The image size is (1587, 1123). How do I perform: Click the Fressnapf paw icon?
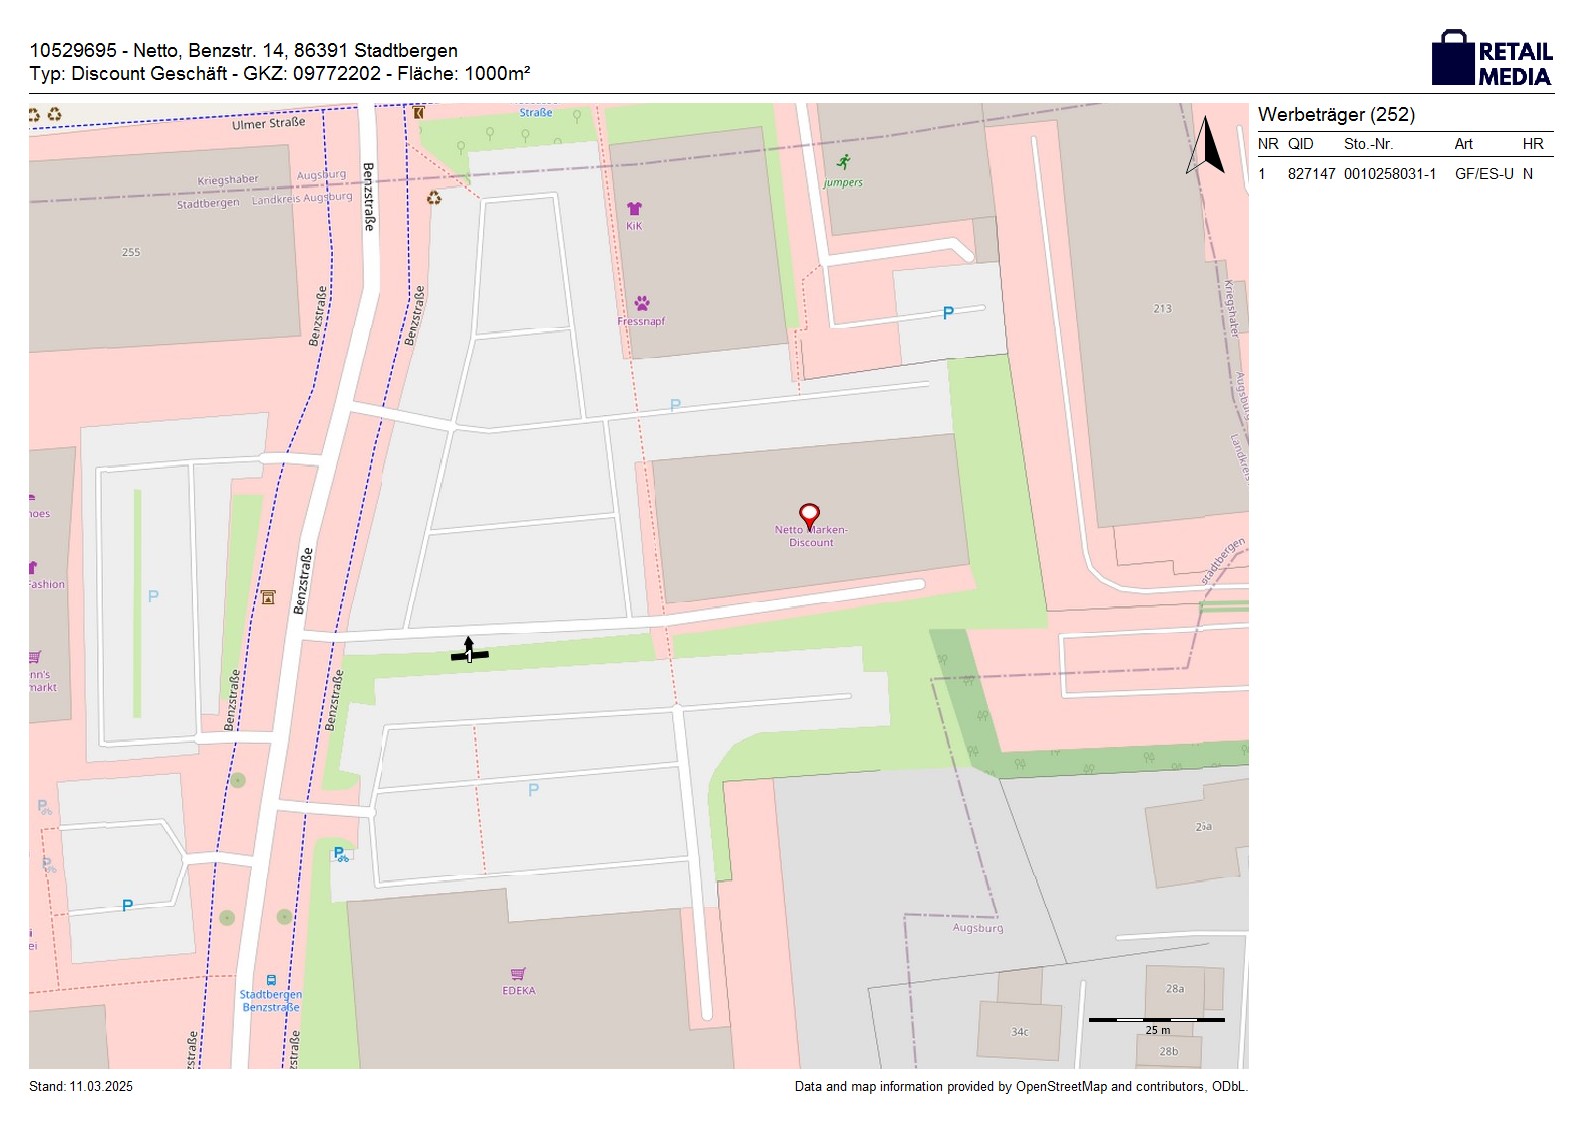click(641, 303)
